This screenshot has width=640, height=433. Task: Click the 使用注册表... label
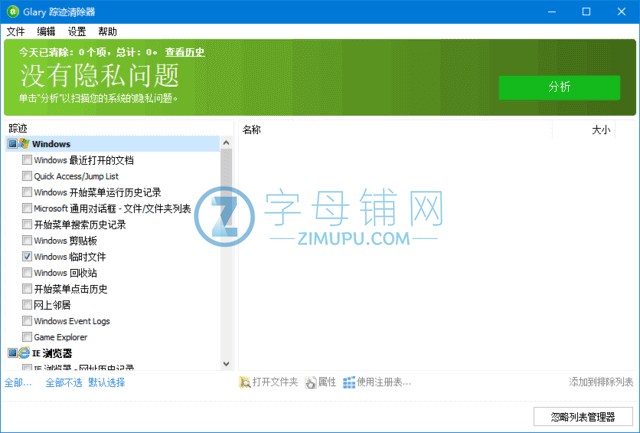point(384,382)
